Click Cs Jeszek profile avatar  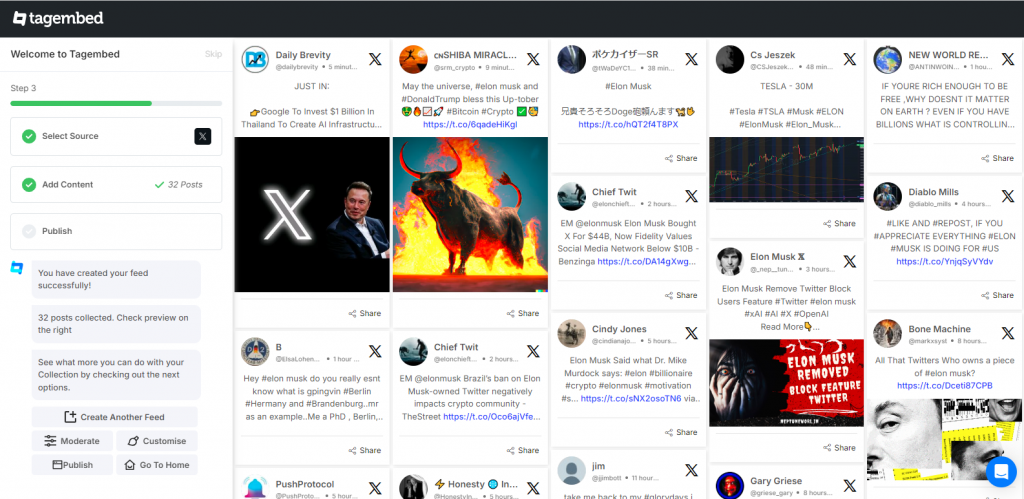729,59
